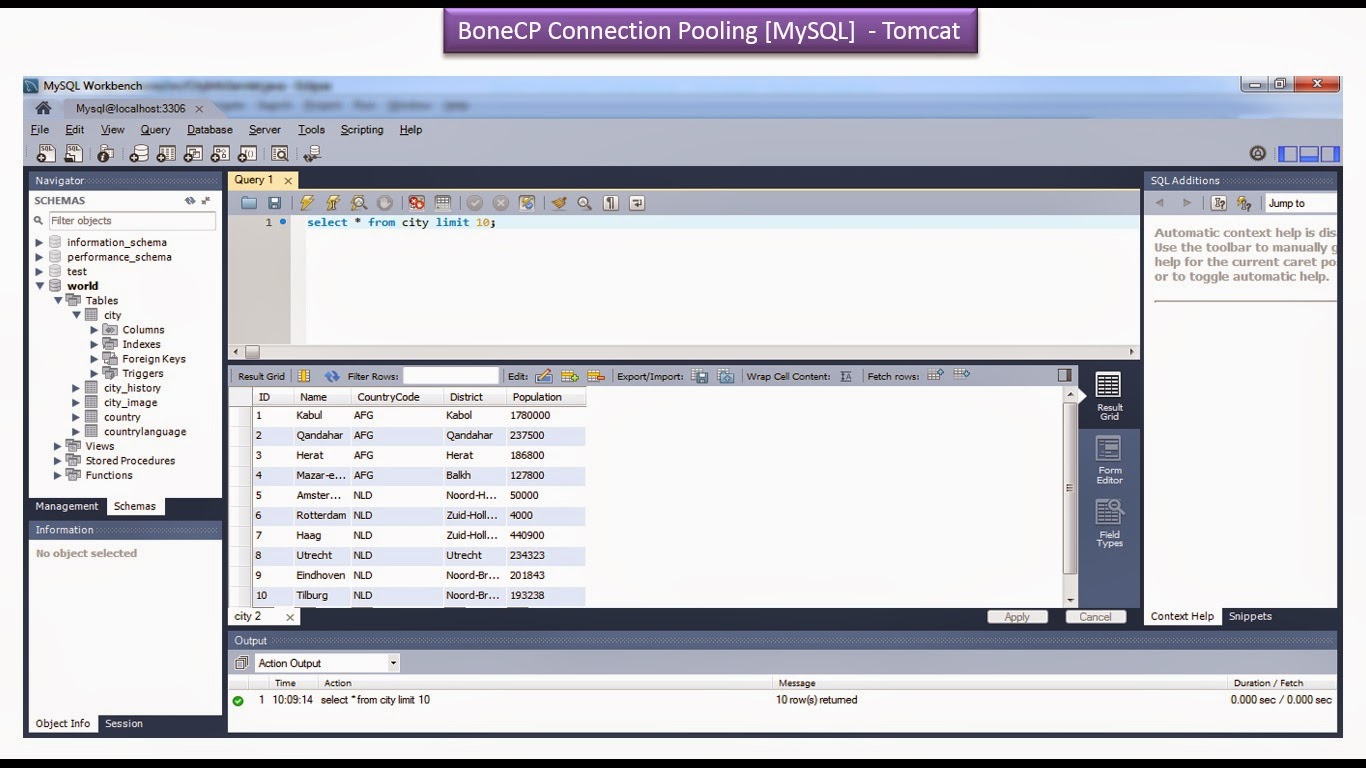
Task: Toggle invisible characters display in the editor
Action: 610,202
